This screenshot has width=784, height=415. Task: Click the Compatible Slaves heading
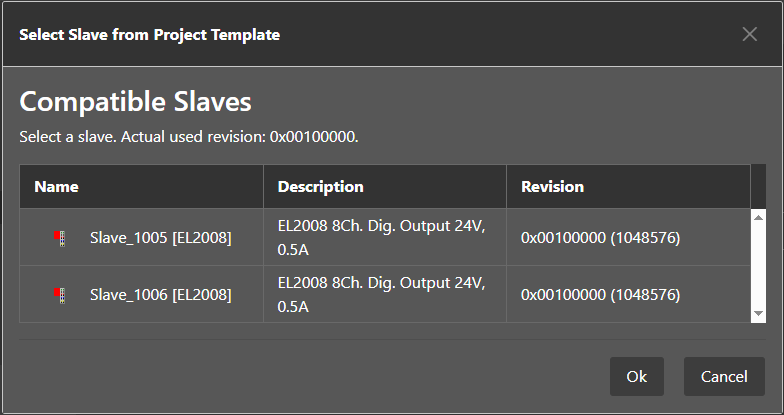tap(135, 101)
